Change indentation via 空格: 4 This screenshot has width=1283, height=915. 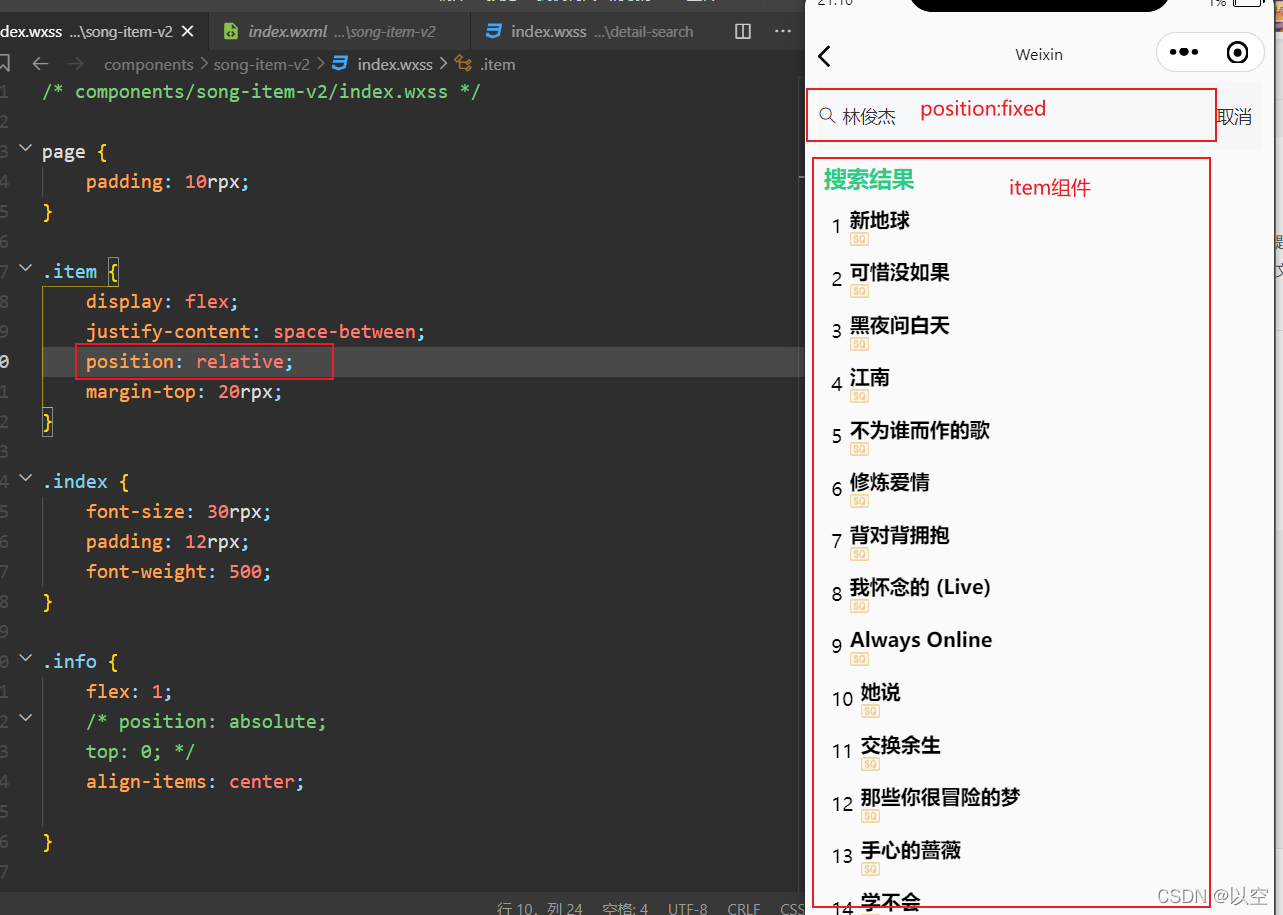[x=625, y=908]
